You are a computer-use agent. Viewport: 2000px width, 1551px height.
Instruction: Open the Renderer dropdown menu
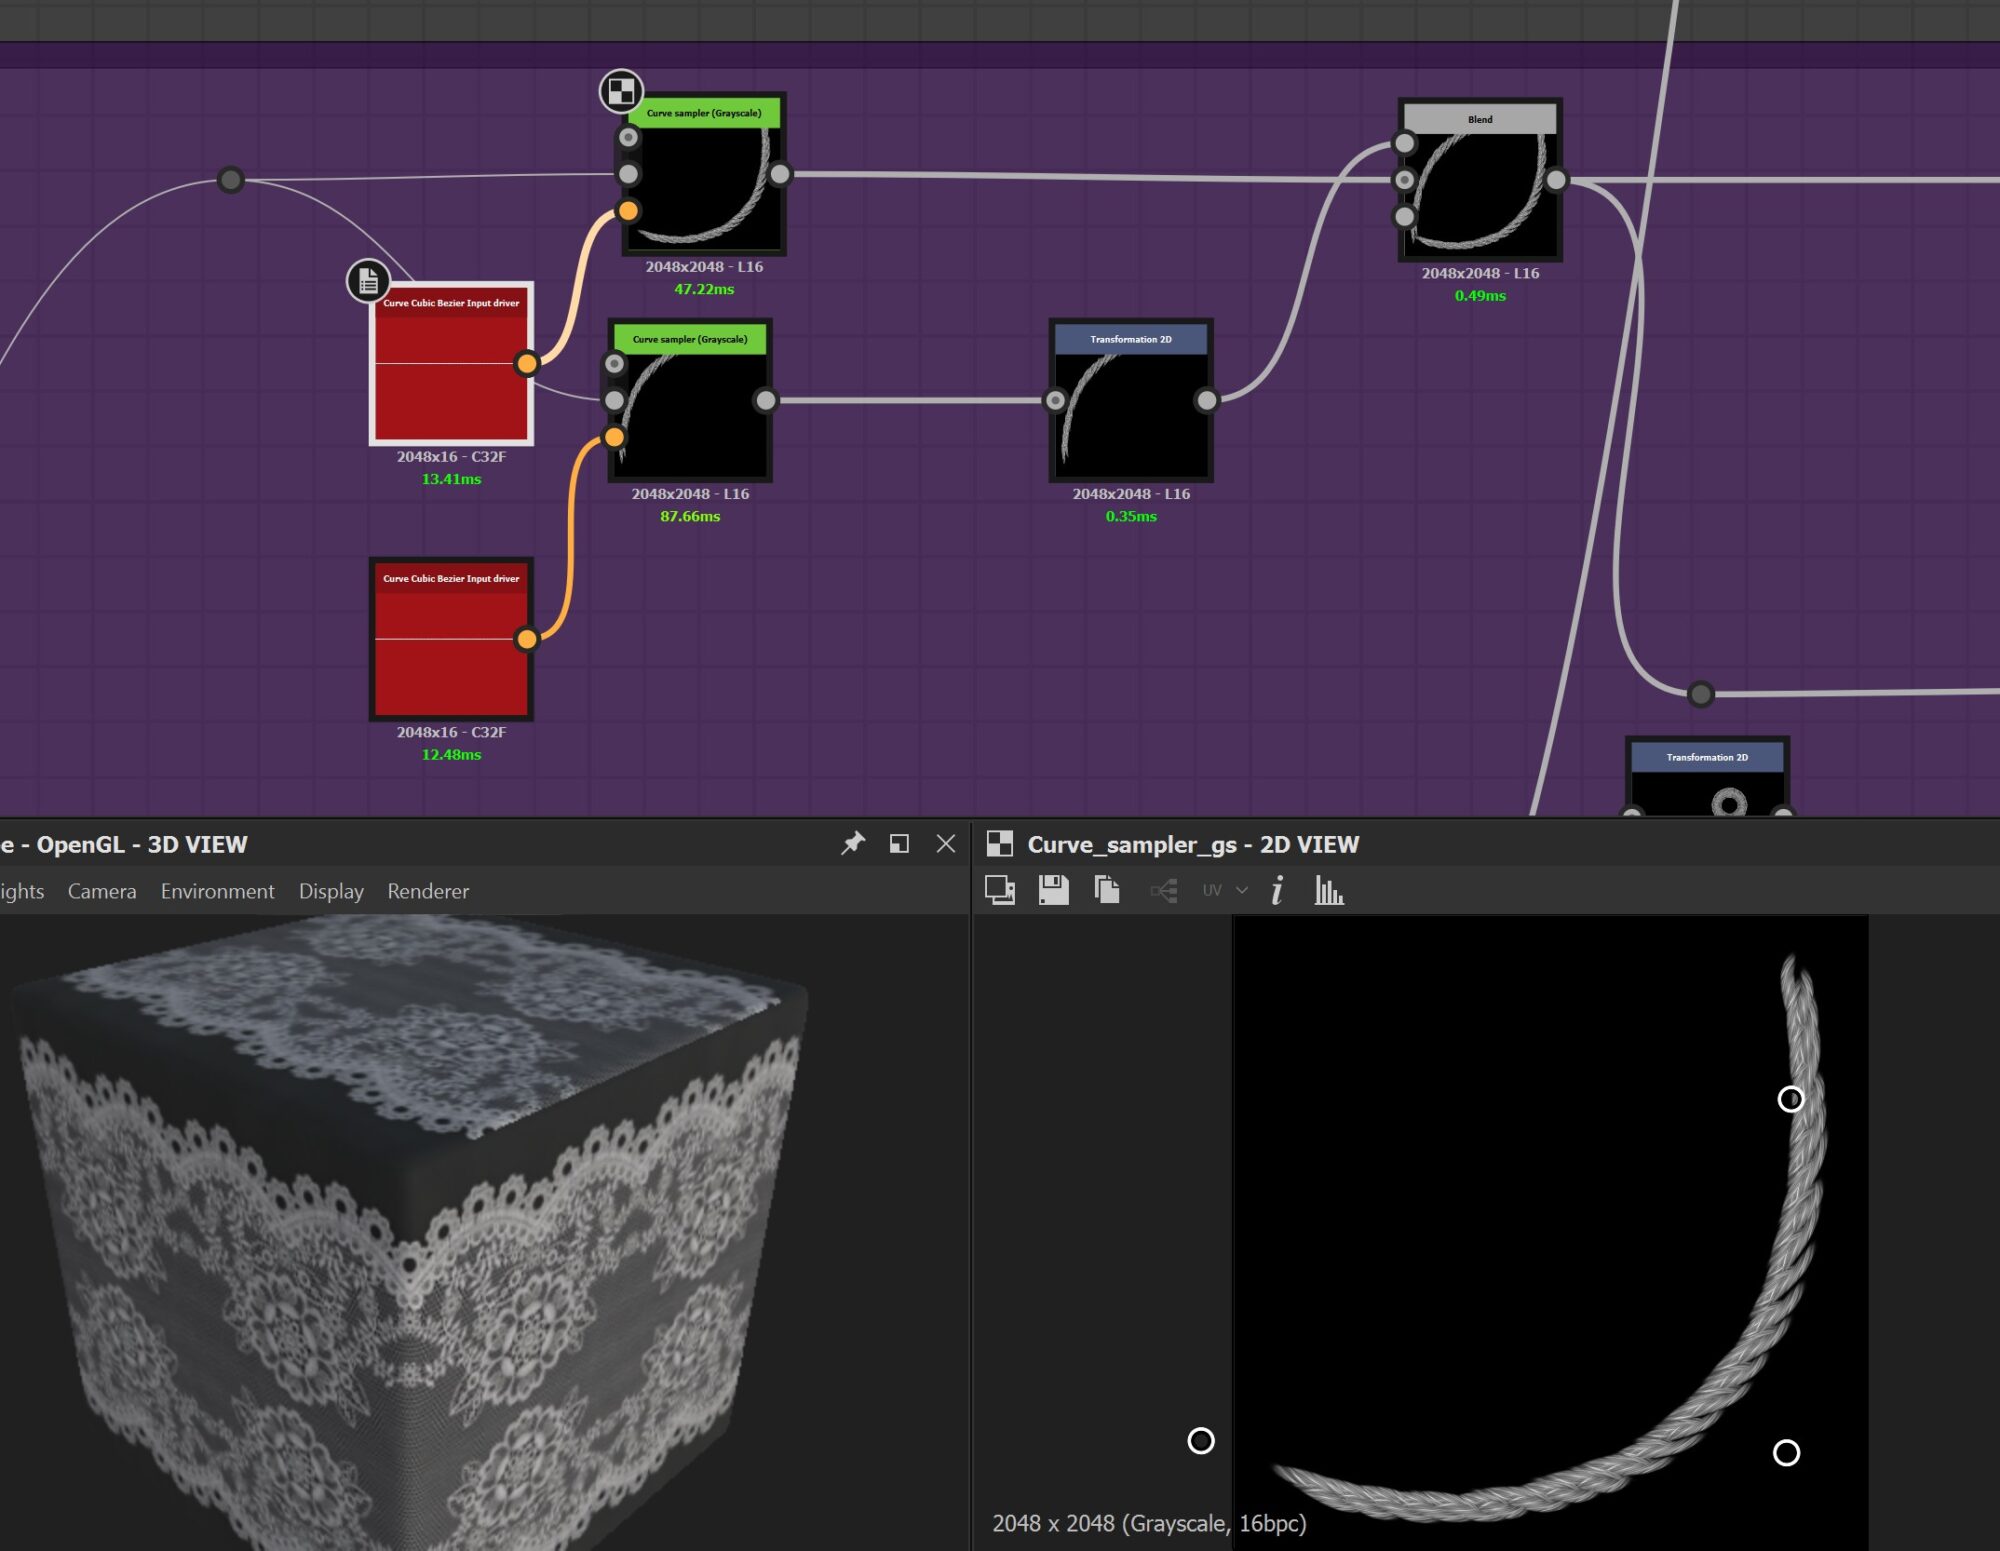428,891
